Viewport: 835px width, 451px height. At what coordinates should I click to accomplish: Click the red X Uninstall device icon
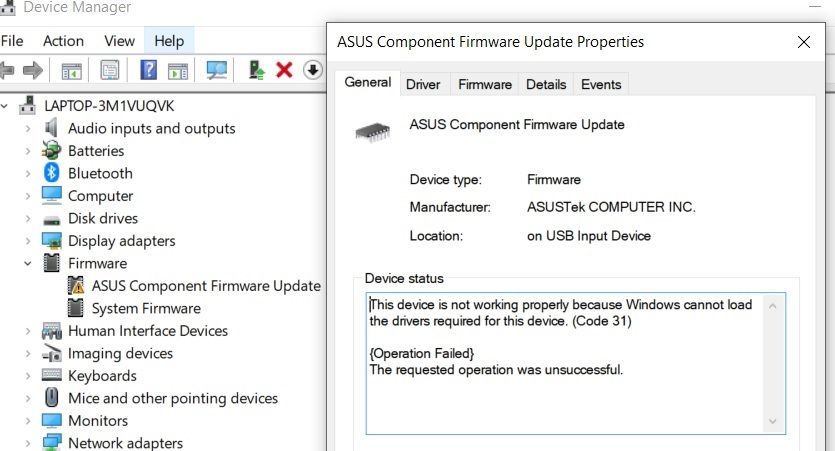click(x=284, y=70)
